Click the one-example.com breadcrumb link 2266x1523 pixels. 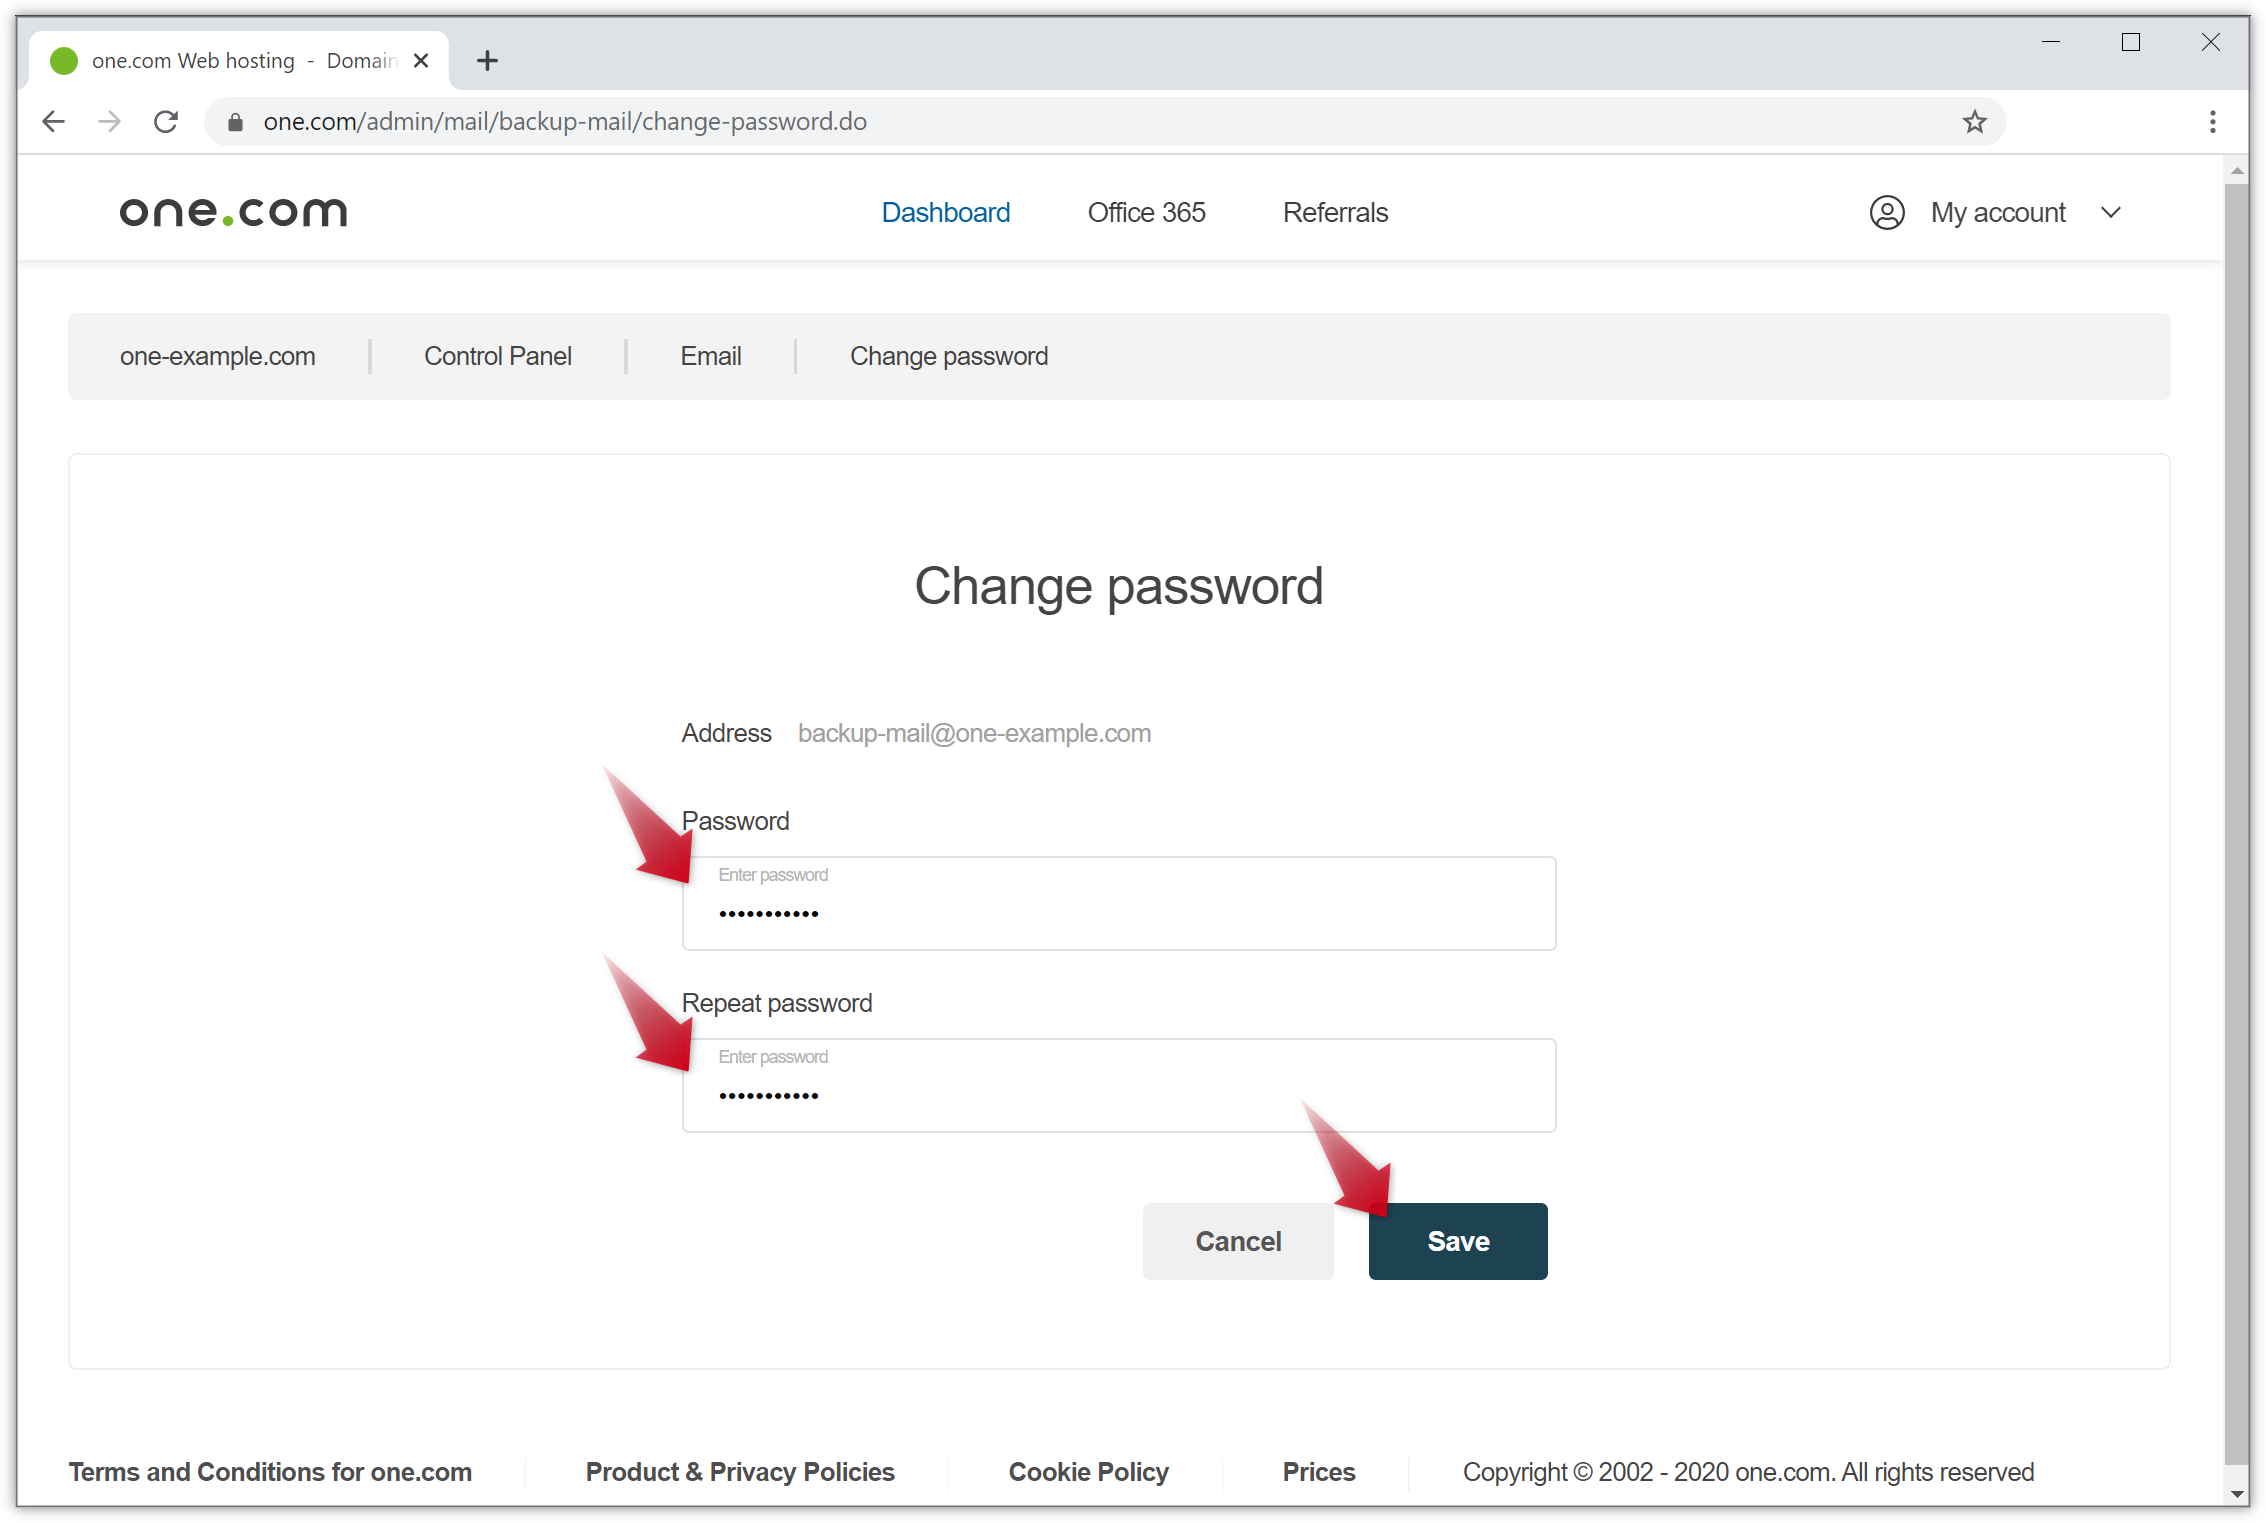(x=216, y=355)
